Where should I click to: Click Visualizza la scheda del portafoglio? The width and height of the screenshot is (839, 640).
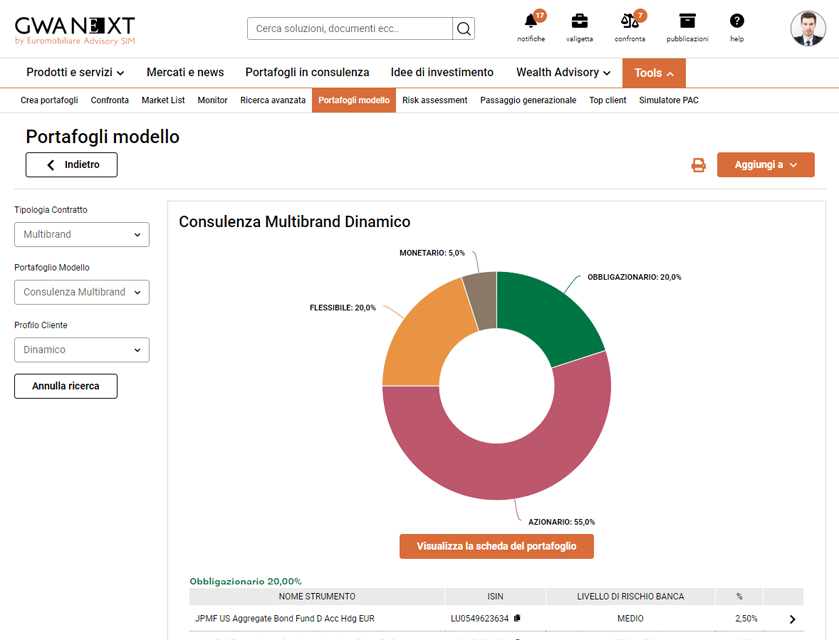[x=497, y=546]
